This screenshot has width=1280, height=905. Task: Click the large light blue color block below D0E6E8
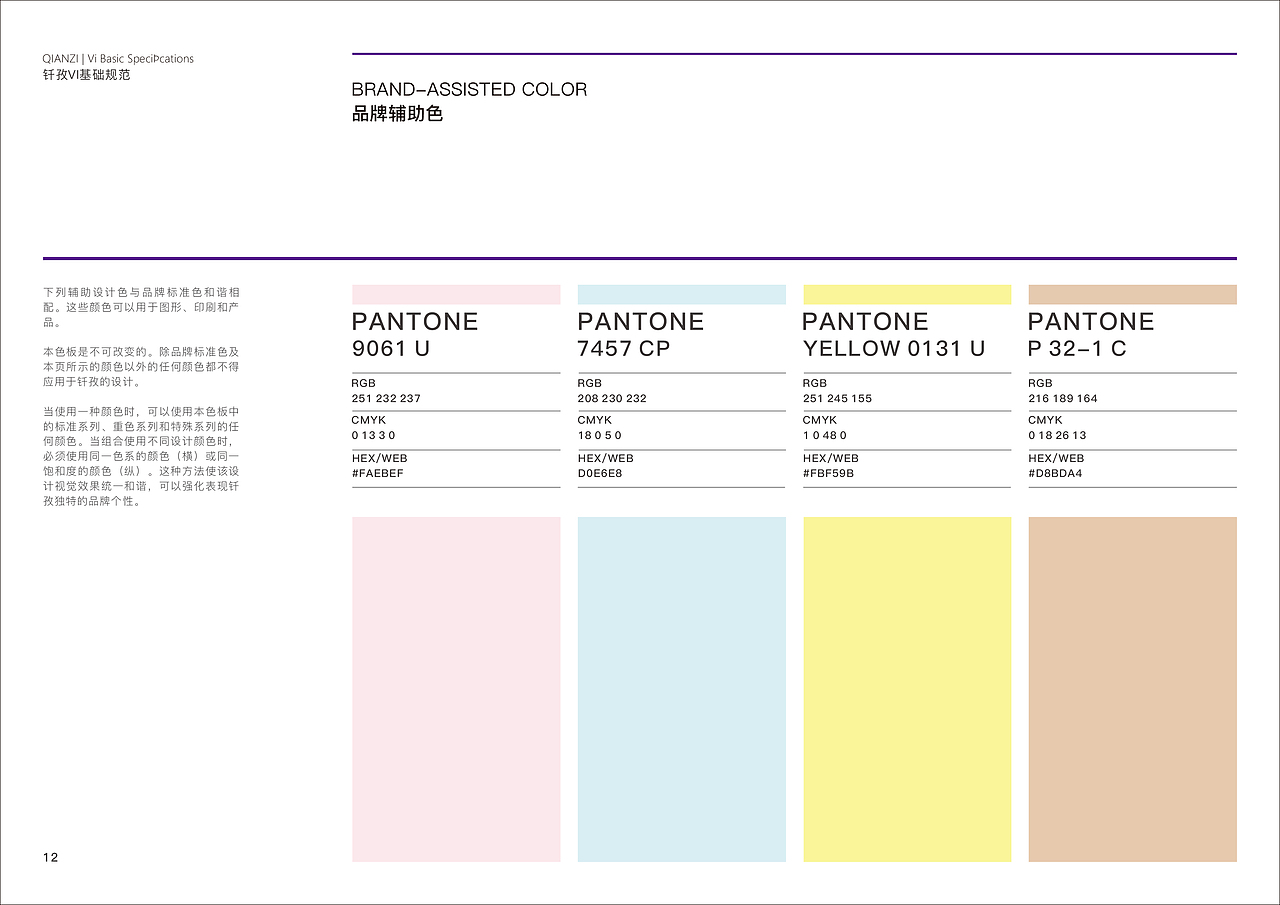point(682,689)
